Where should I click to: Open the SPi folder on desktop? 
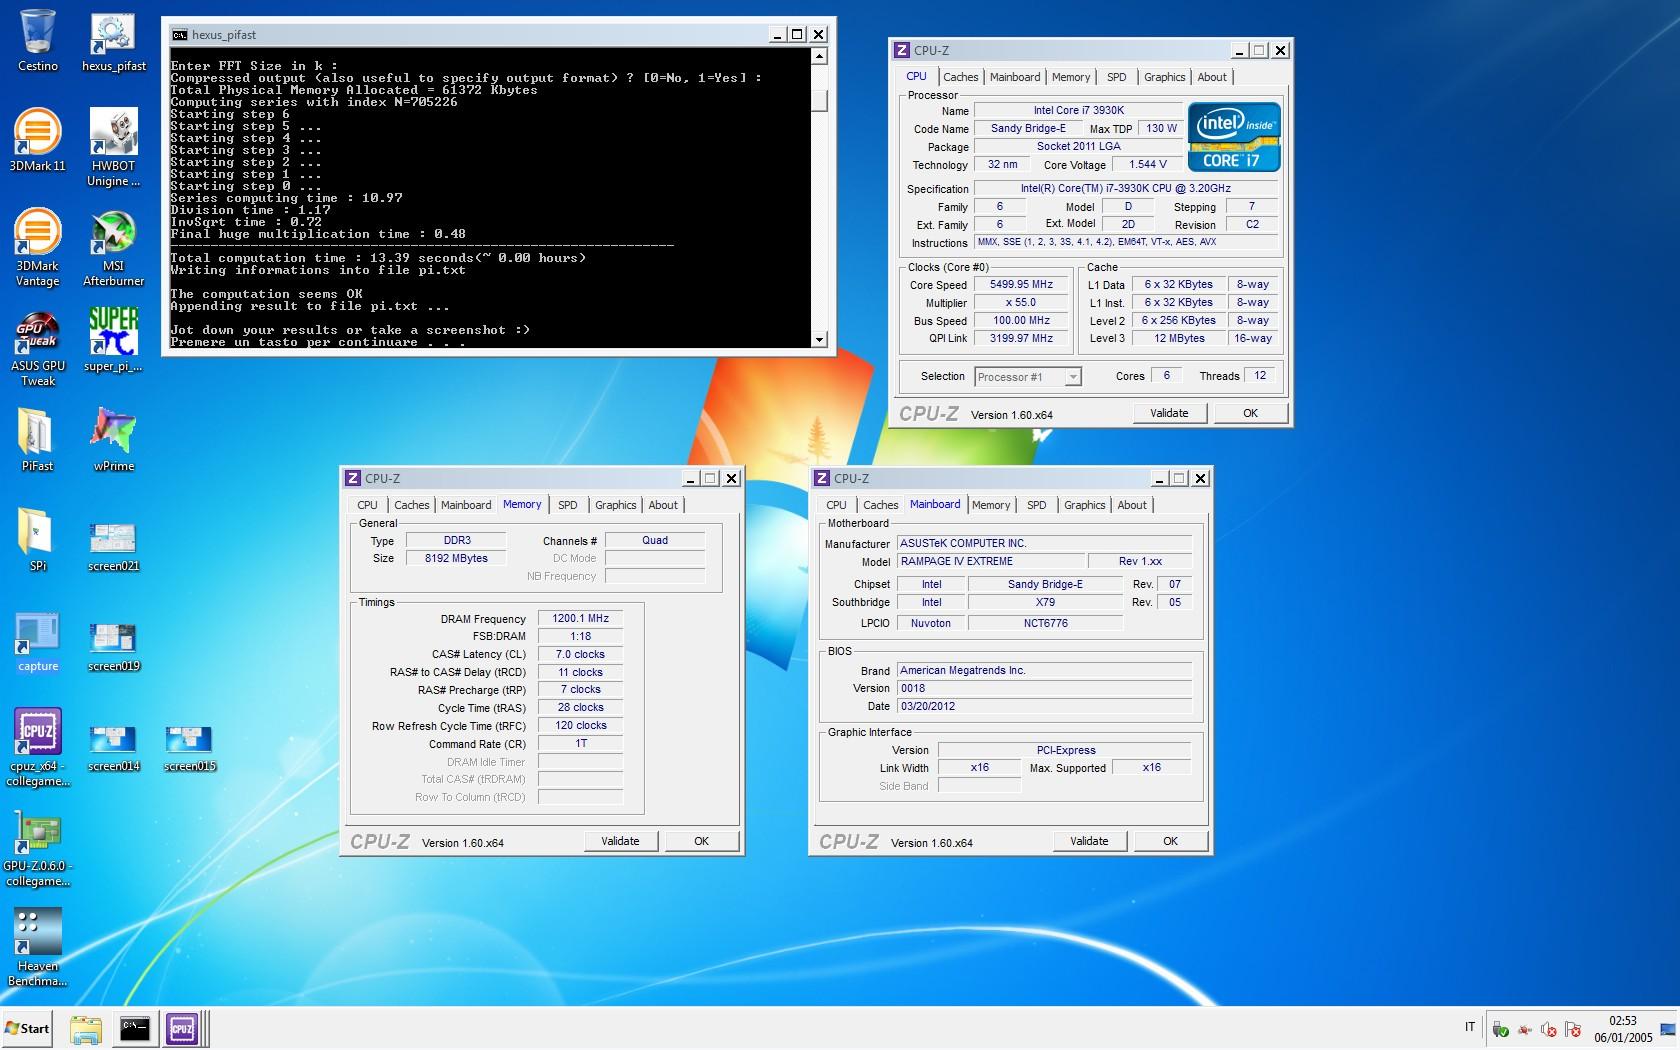coord(38,540)
